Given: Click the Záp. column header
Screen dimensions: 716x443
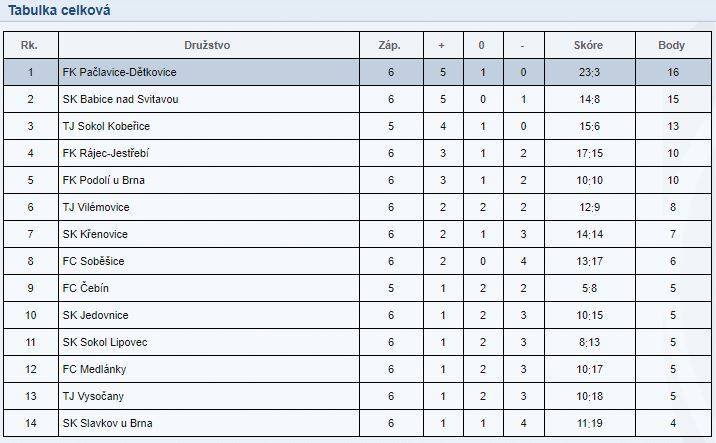Looking at the screenshot, I should coord(390,45).
